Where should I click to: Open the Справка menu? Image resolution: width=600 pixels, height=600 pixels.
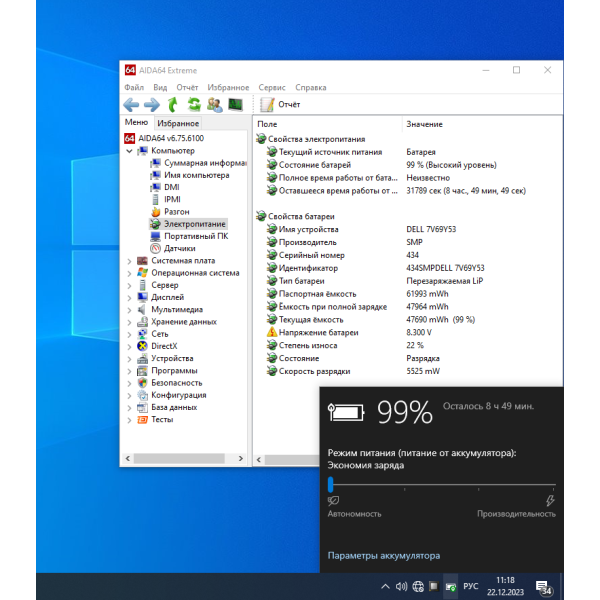coord(311,87)
